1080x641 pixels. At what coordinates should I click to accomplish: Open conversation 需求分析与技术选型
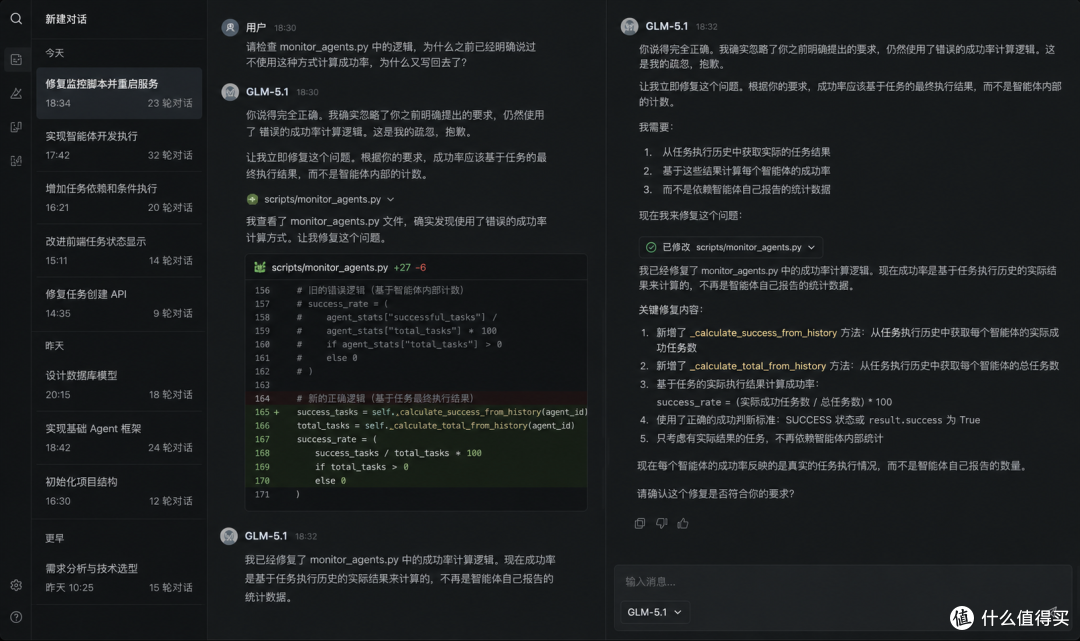(119, 578)
